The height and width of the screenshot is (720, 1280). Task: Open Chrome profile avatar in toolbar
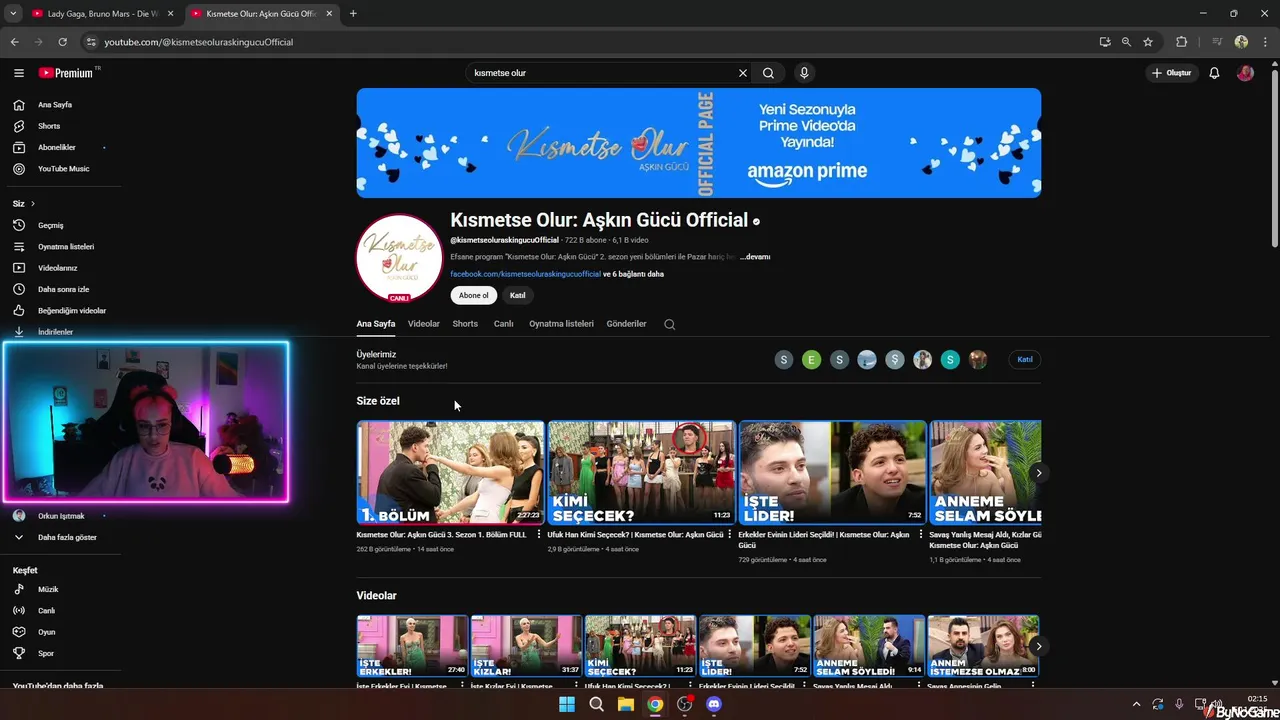point(1241,42)
